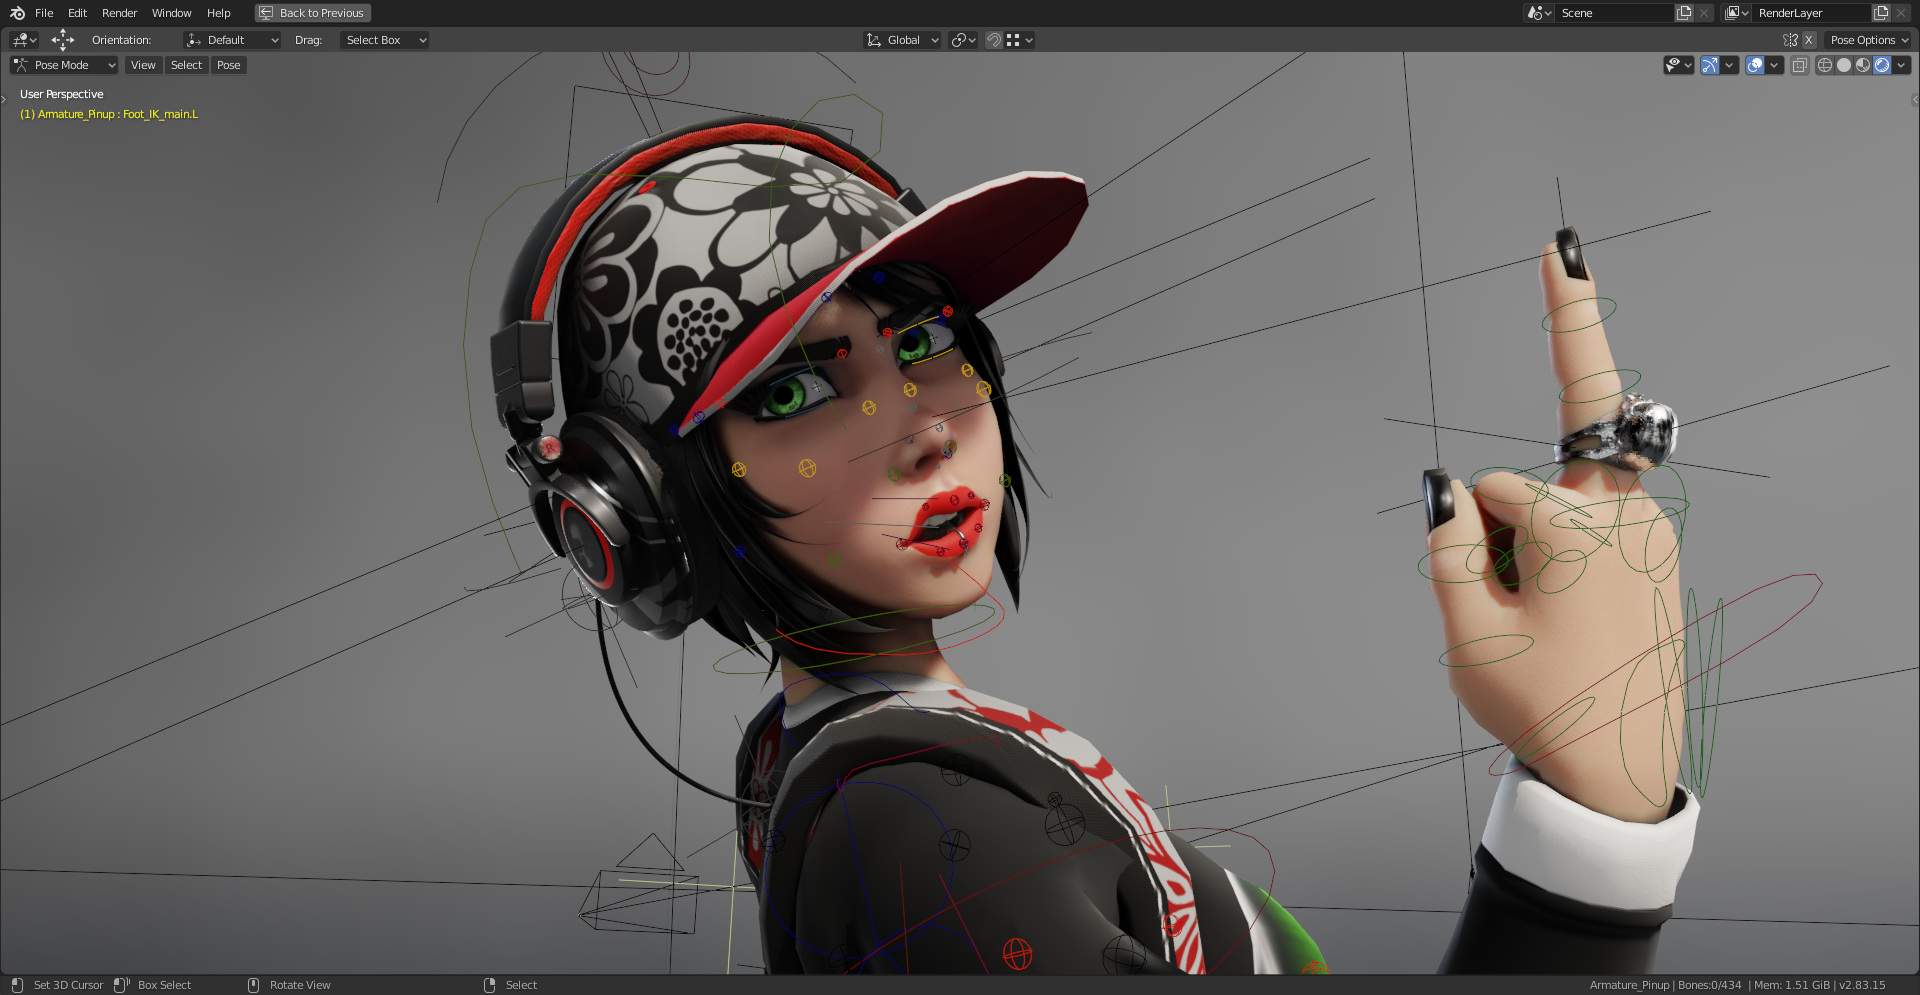Toggle X-Ray mode
This screenshot has width=1920, height=995.
[x=1799, y=65]
